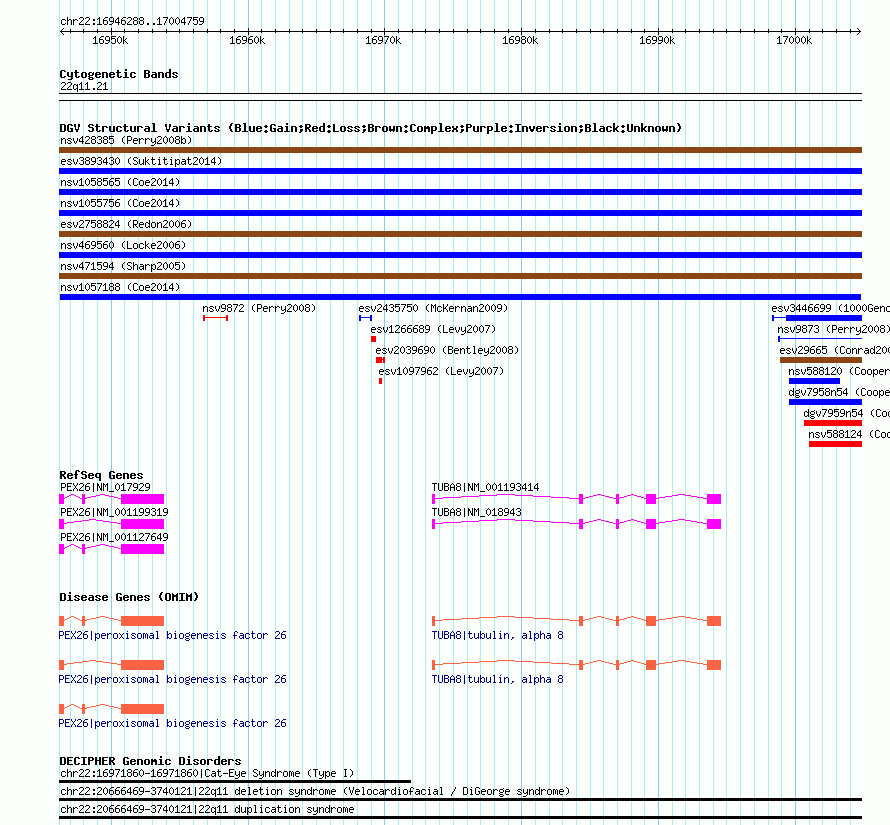
Task: Follow the third PEX26 peroxisomal biogenesis factor link
Action: [x=173, y=723]
